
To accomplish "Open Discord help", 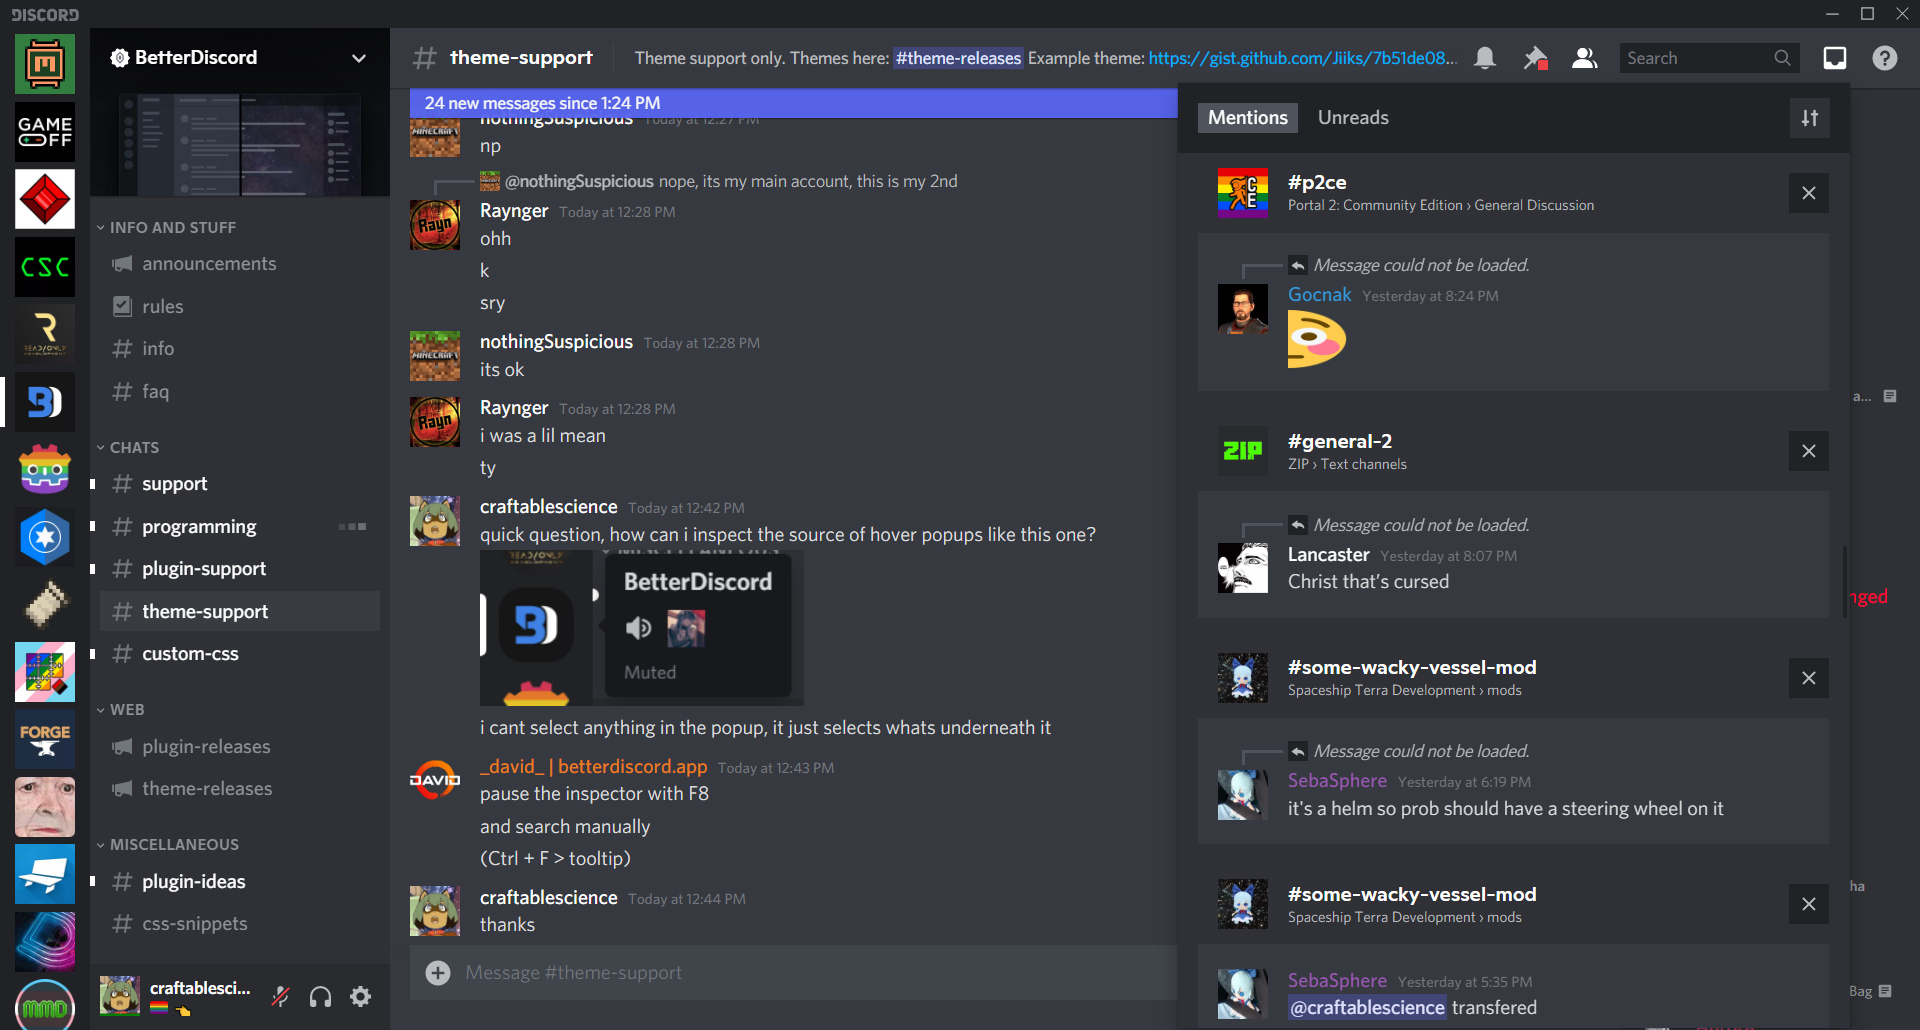I will (x=1885, y=58).
